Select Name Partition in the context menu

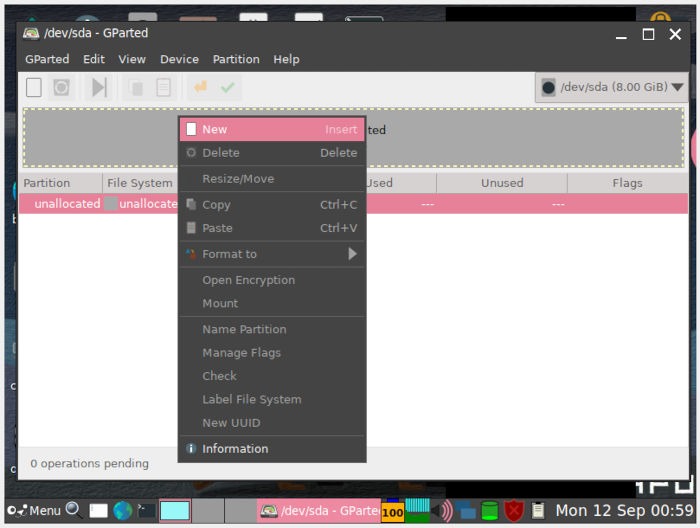(x=272, y=329)
